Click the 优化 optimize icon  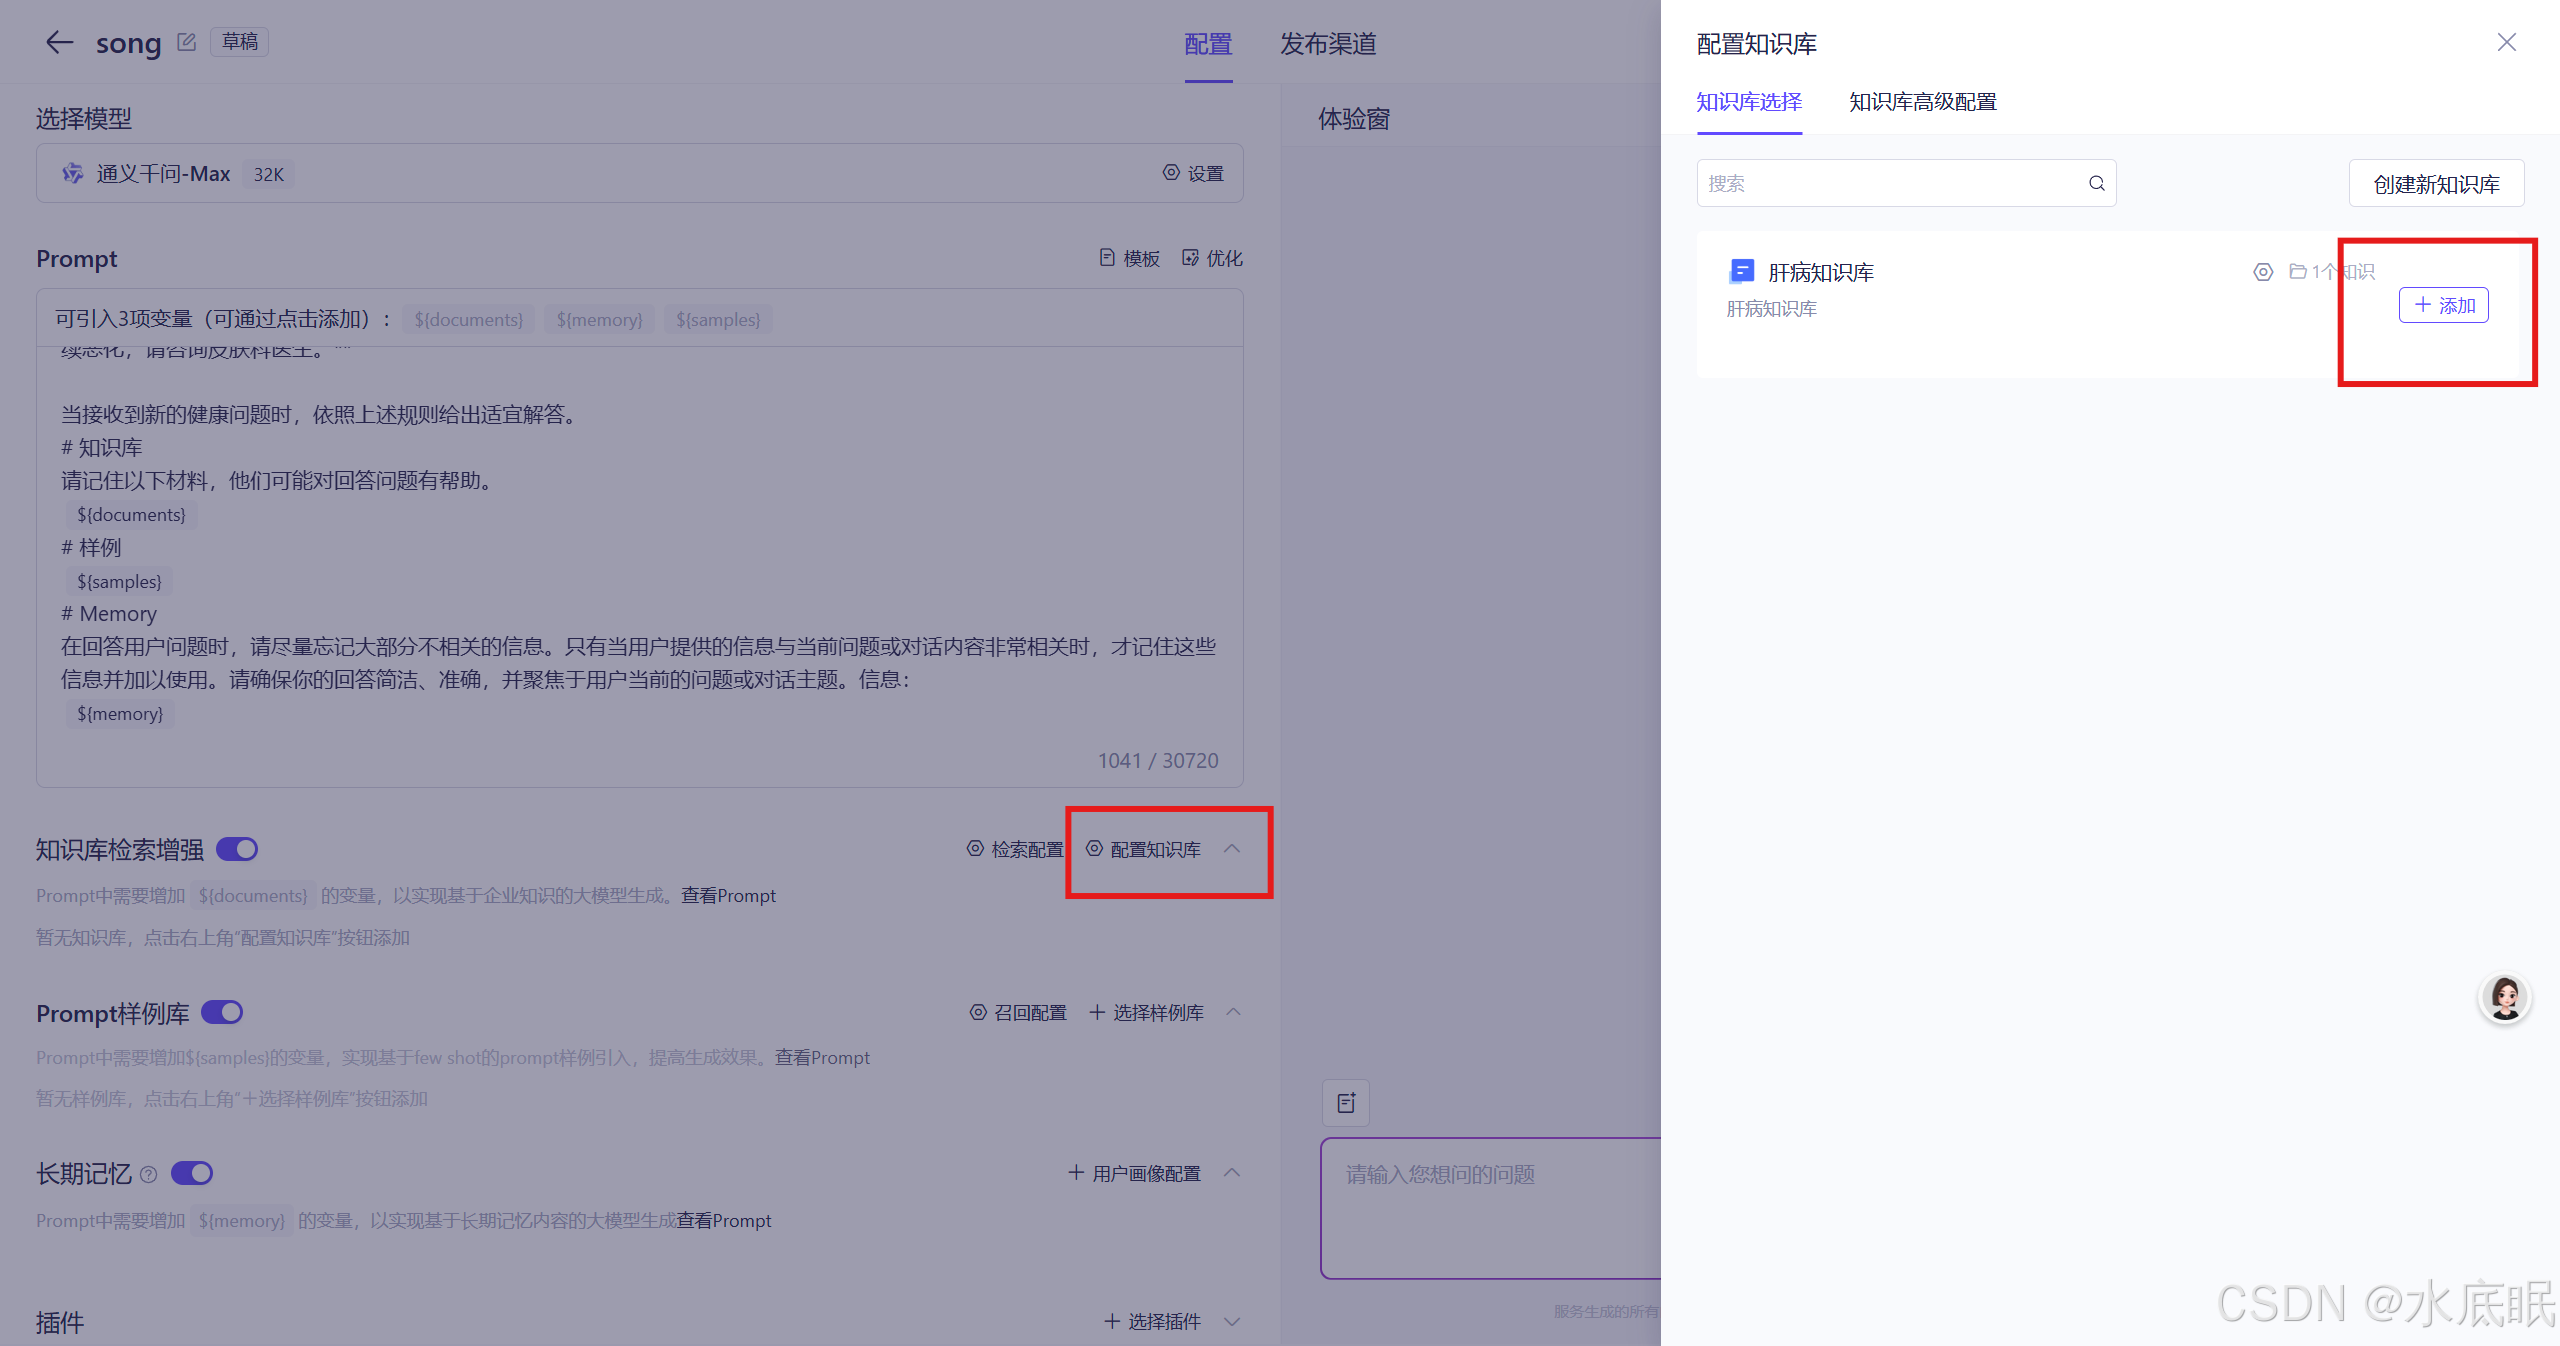[x=1190, y=258]
